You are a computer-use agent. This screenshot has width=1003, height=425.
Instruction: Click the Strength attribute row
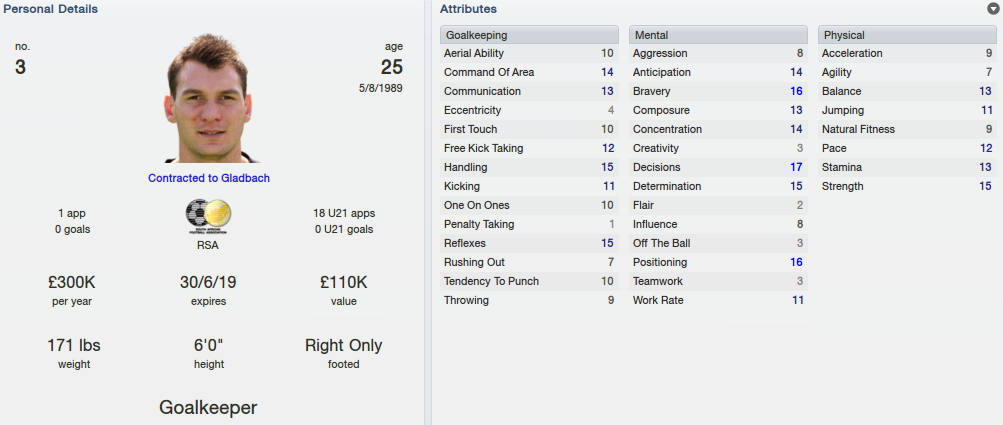click(907, 186)
